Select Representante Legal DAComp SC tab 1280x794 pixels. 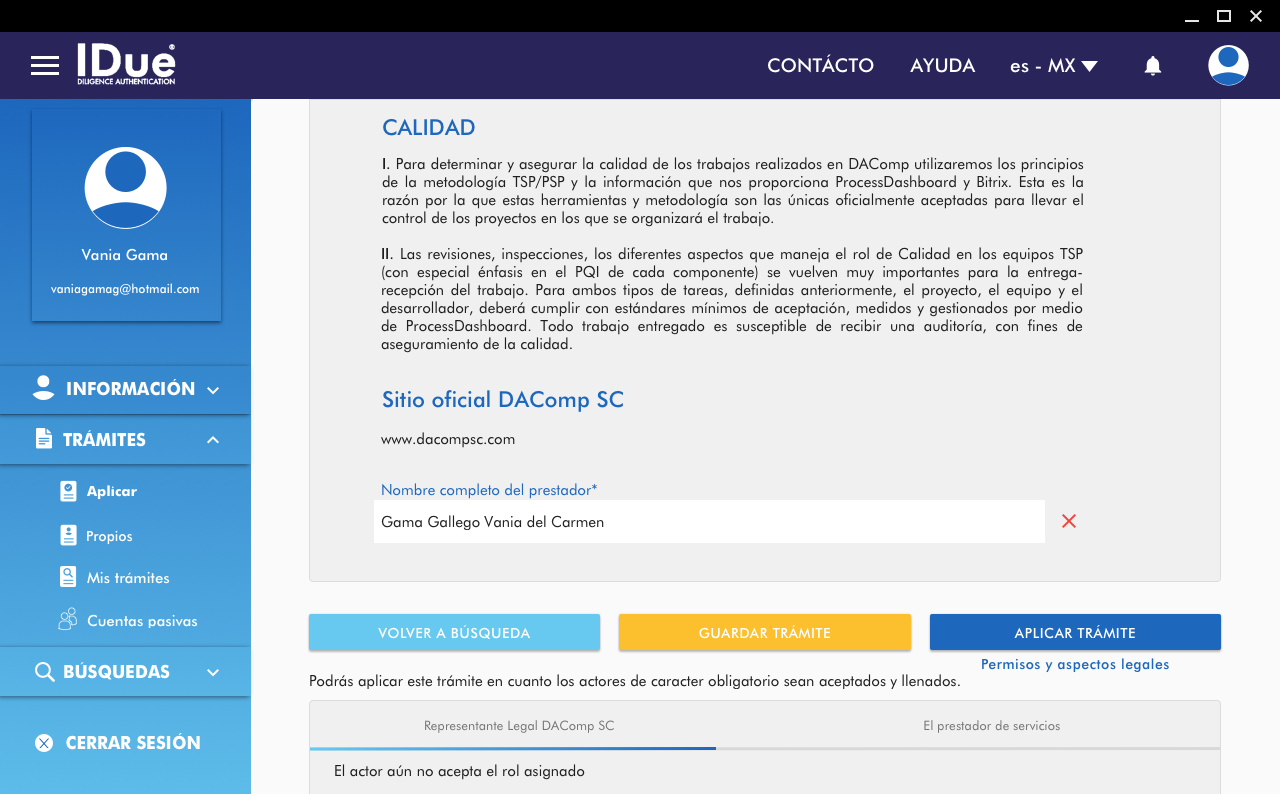[518, 726]
